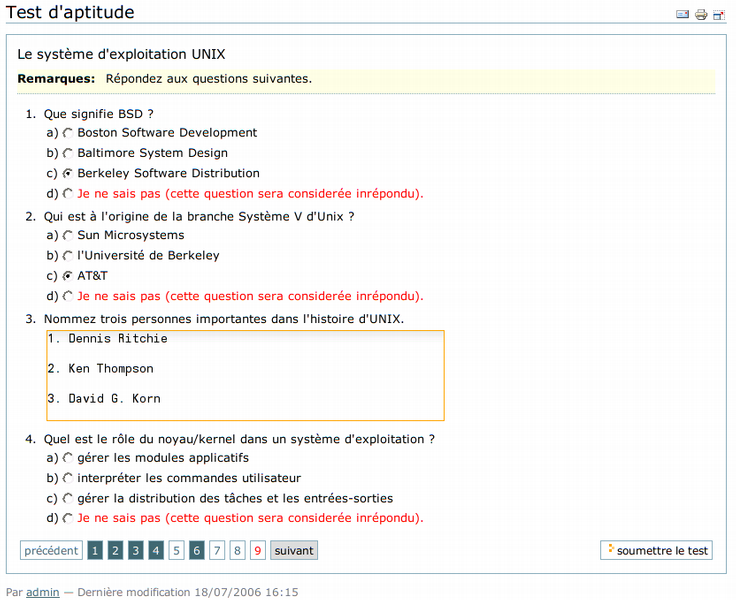Go to next page with 'suivant'
The image size is (736, 600).
(x=294, y=550)
